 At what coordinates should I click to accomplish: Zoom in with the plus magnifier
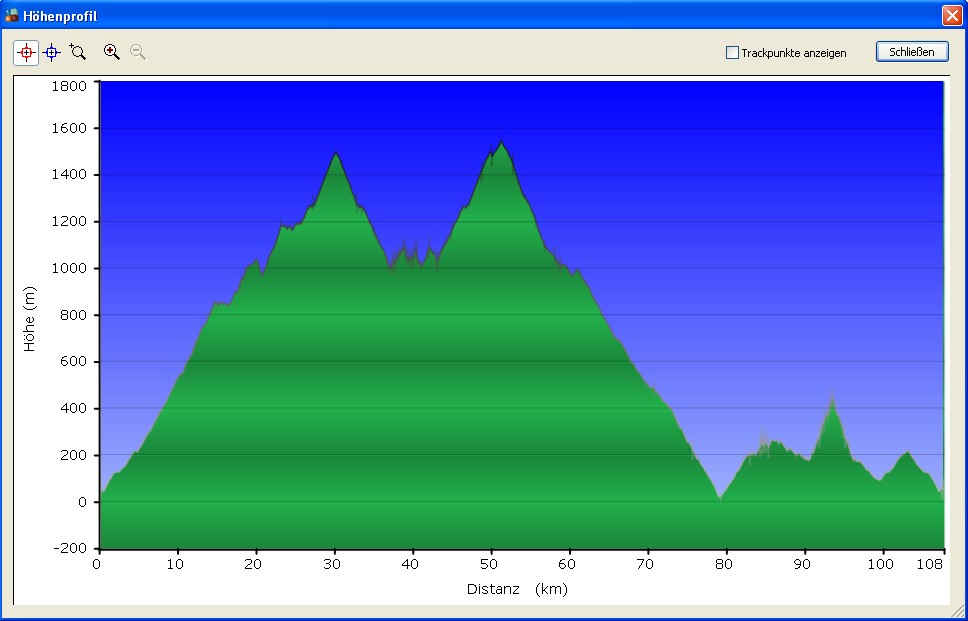click(x=112, y=52)
